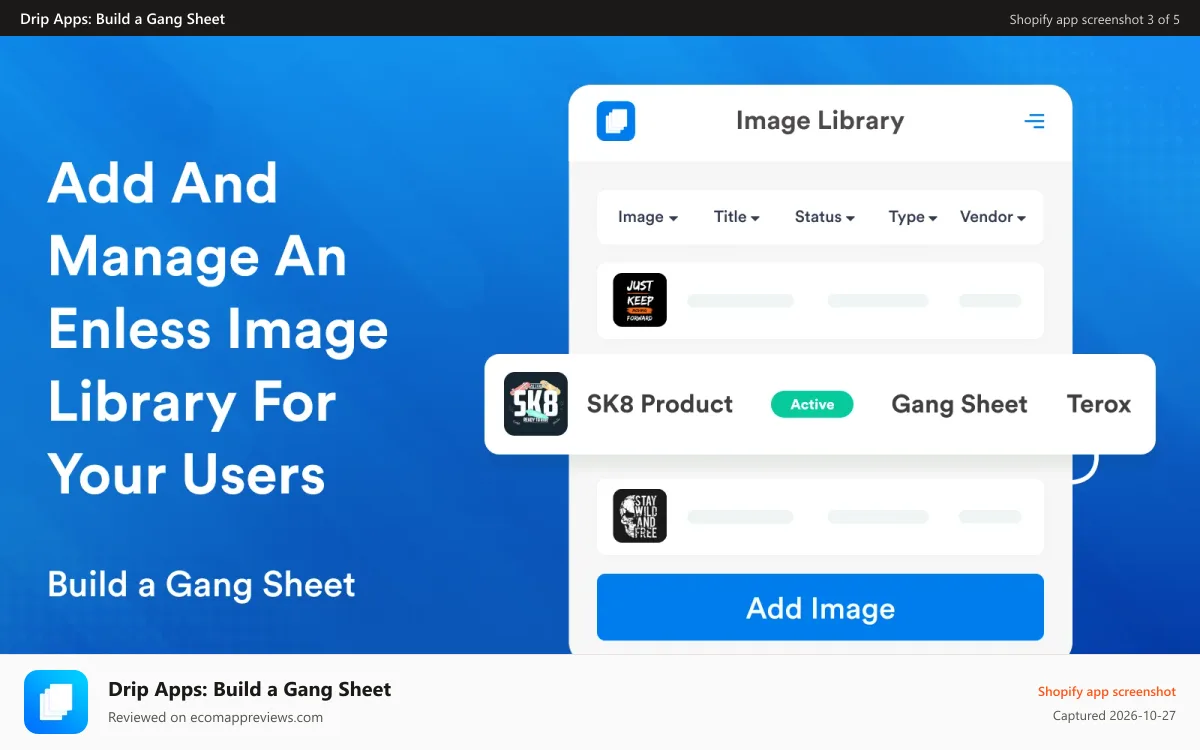This screenshot has height=750, width=1200.
Task: Click the blue app logo in Image Library header
Action: [616, 121]
